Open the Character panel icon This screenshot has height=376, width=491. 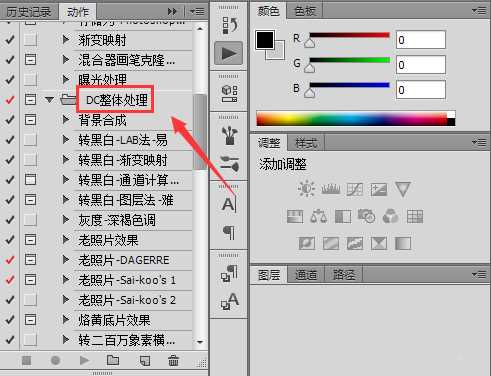(x=229, y=204)
